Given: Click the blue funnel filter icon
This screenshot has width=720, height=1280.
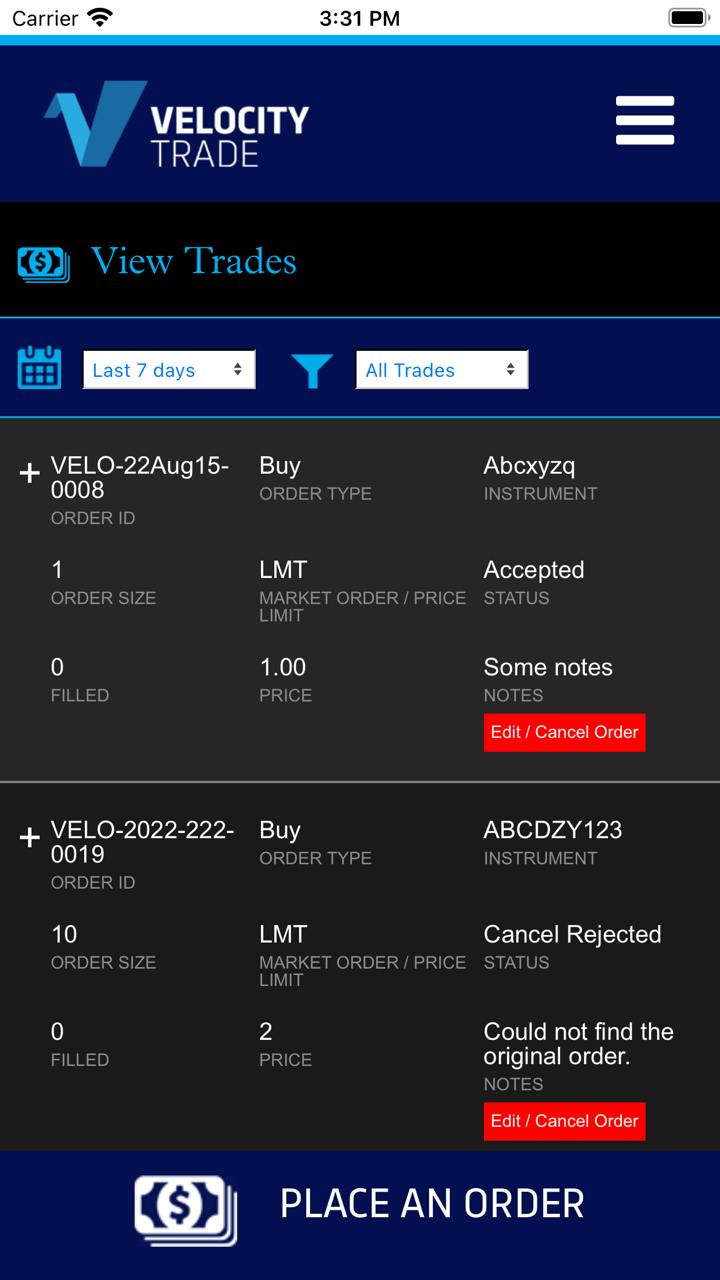Looking at the screenshot, I should pos(312,370).
